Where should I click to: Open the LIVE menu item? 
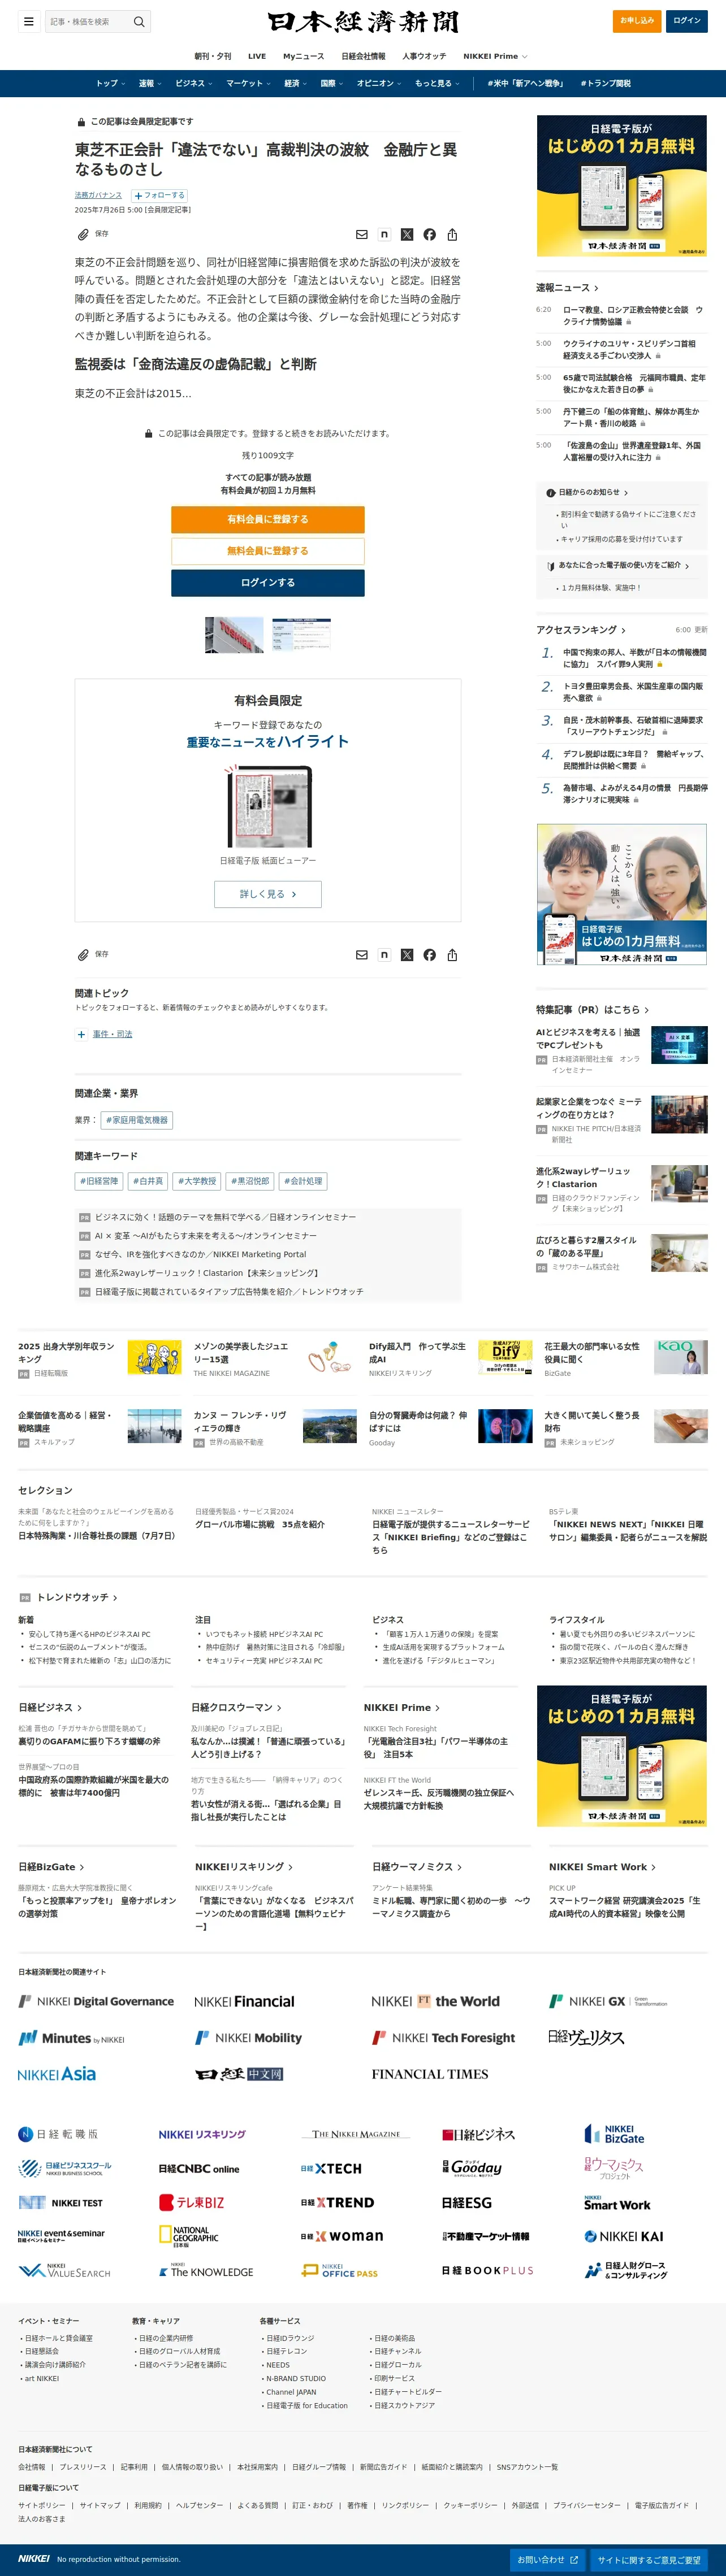[x=257, y=56]
